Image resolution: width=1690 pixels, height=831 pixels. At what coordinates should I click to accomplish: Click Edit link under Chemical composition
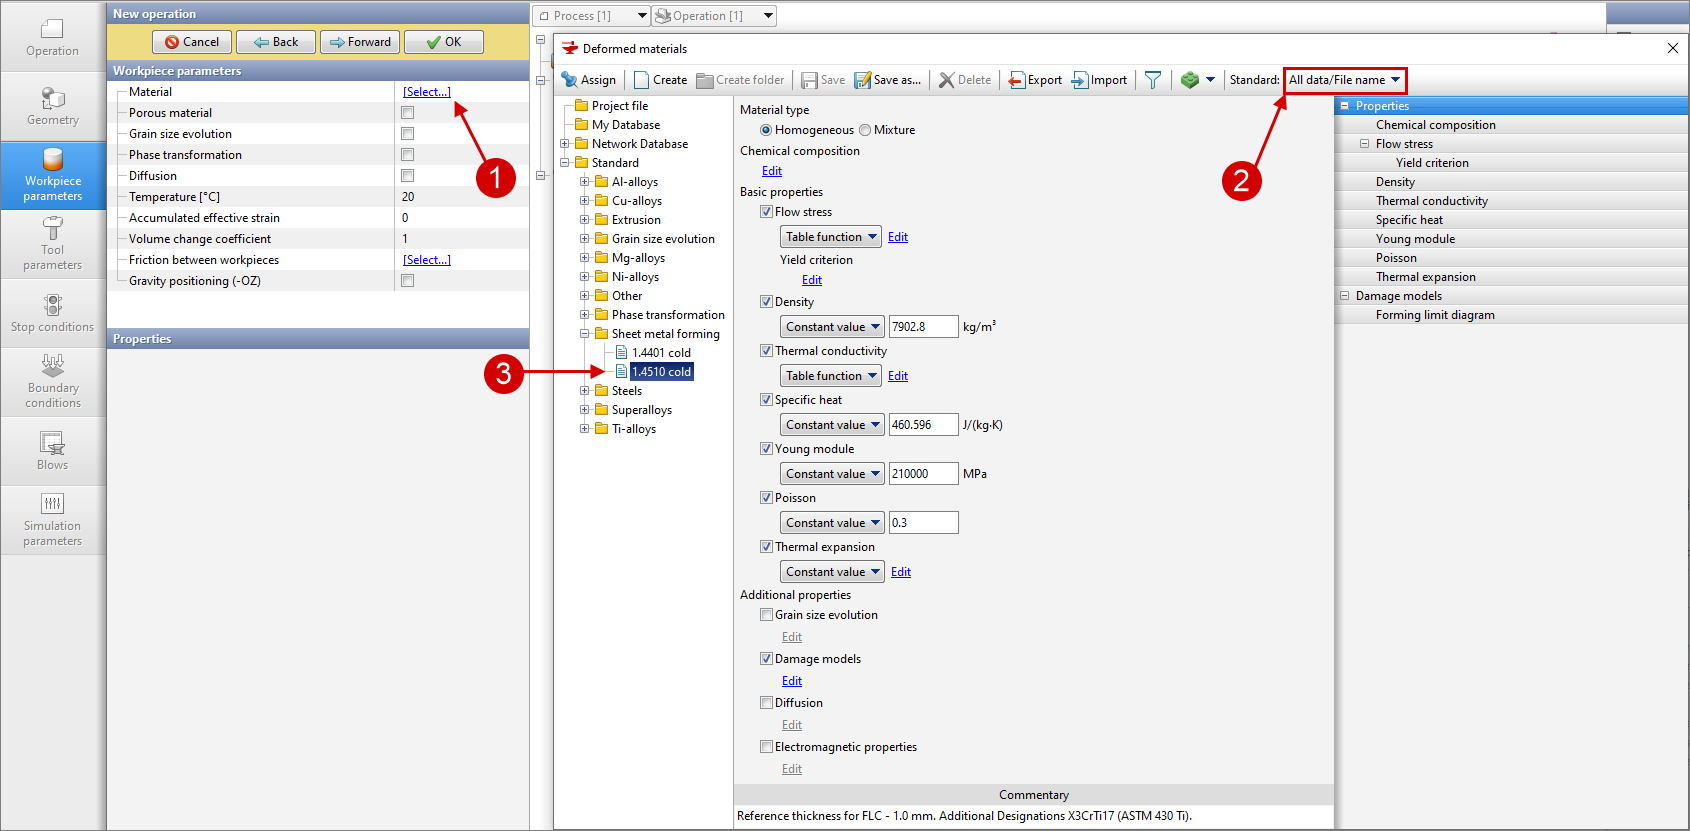772,171
